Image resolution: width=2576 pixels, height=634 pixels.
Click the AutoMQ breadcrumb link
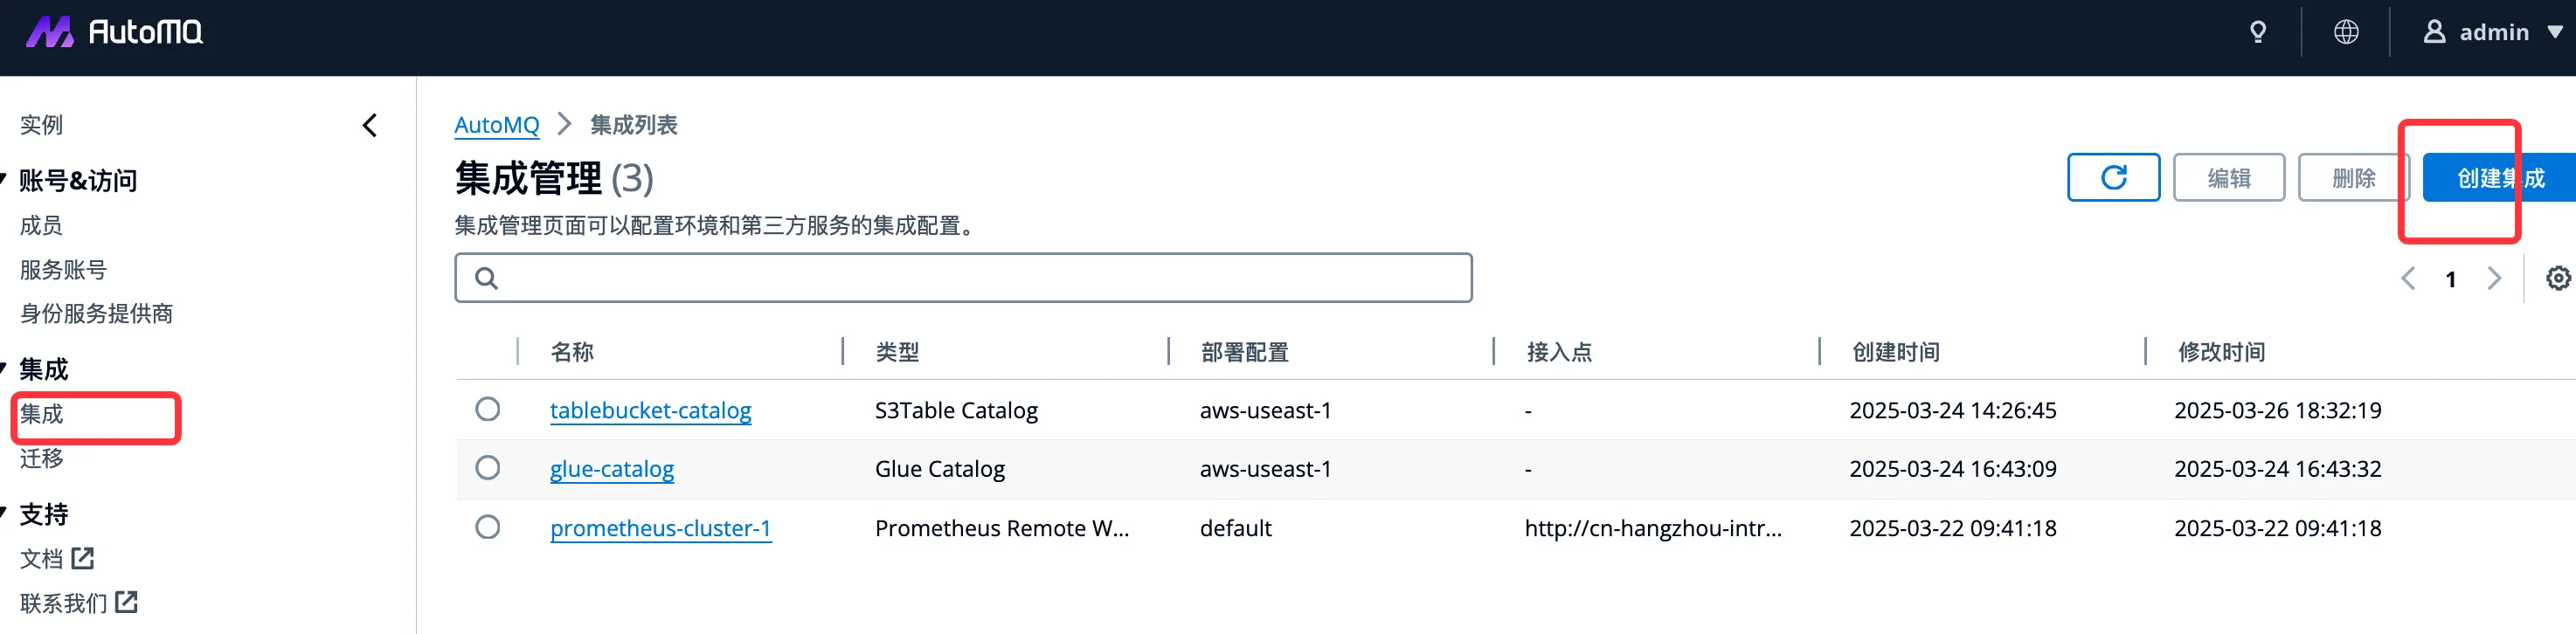point(496,125)
